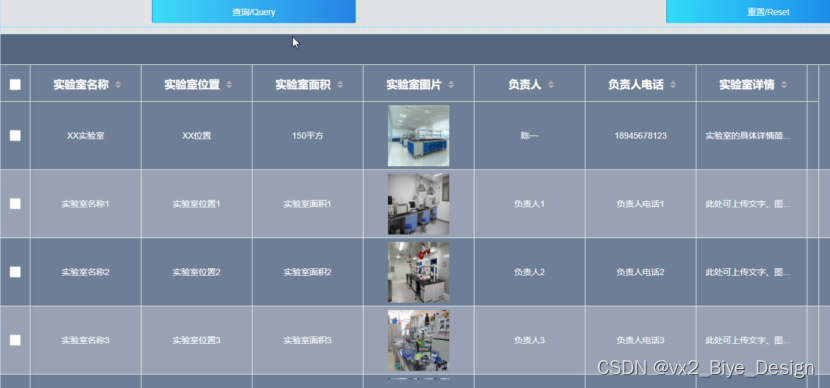830x388 pixels.
Task: Select the XX实验室 name cell
Action: click(x=86, y=136)
